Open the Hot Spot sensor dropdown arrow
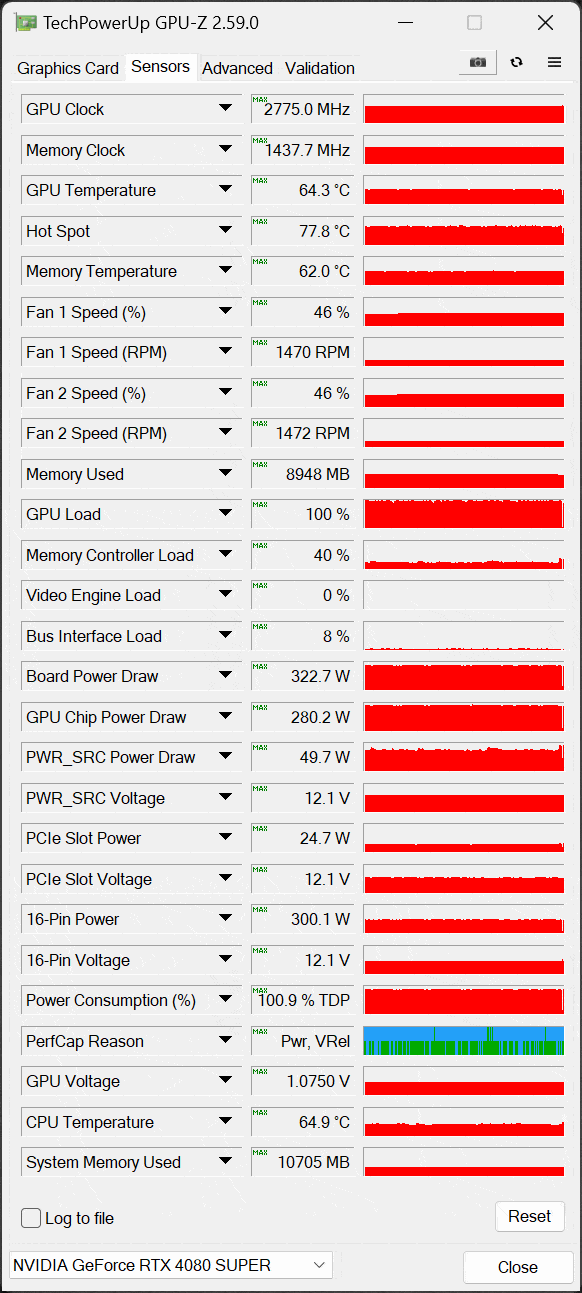 (x=225, y=231)
